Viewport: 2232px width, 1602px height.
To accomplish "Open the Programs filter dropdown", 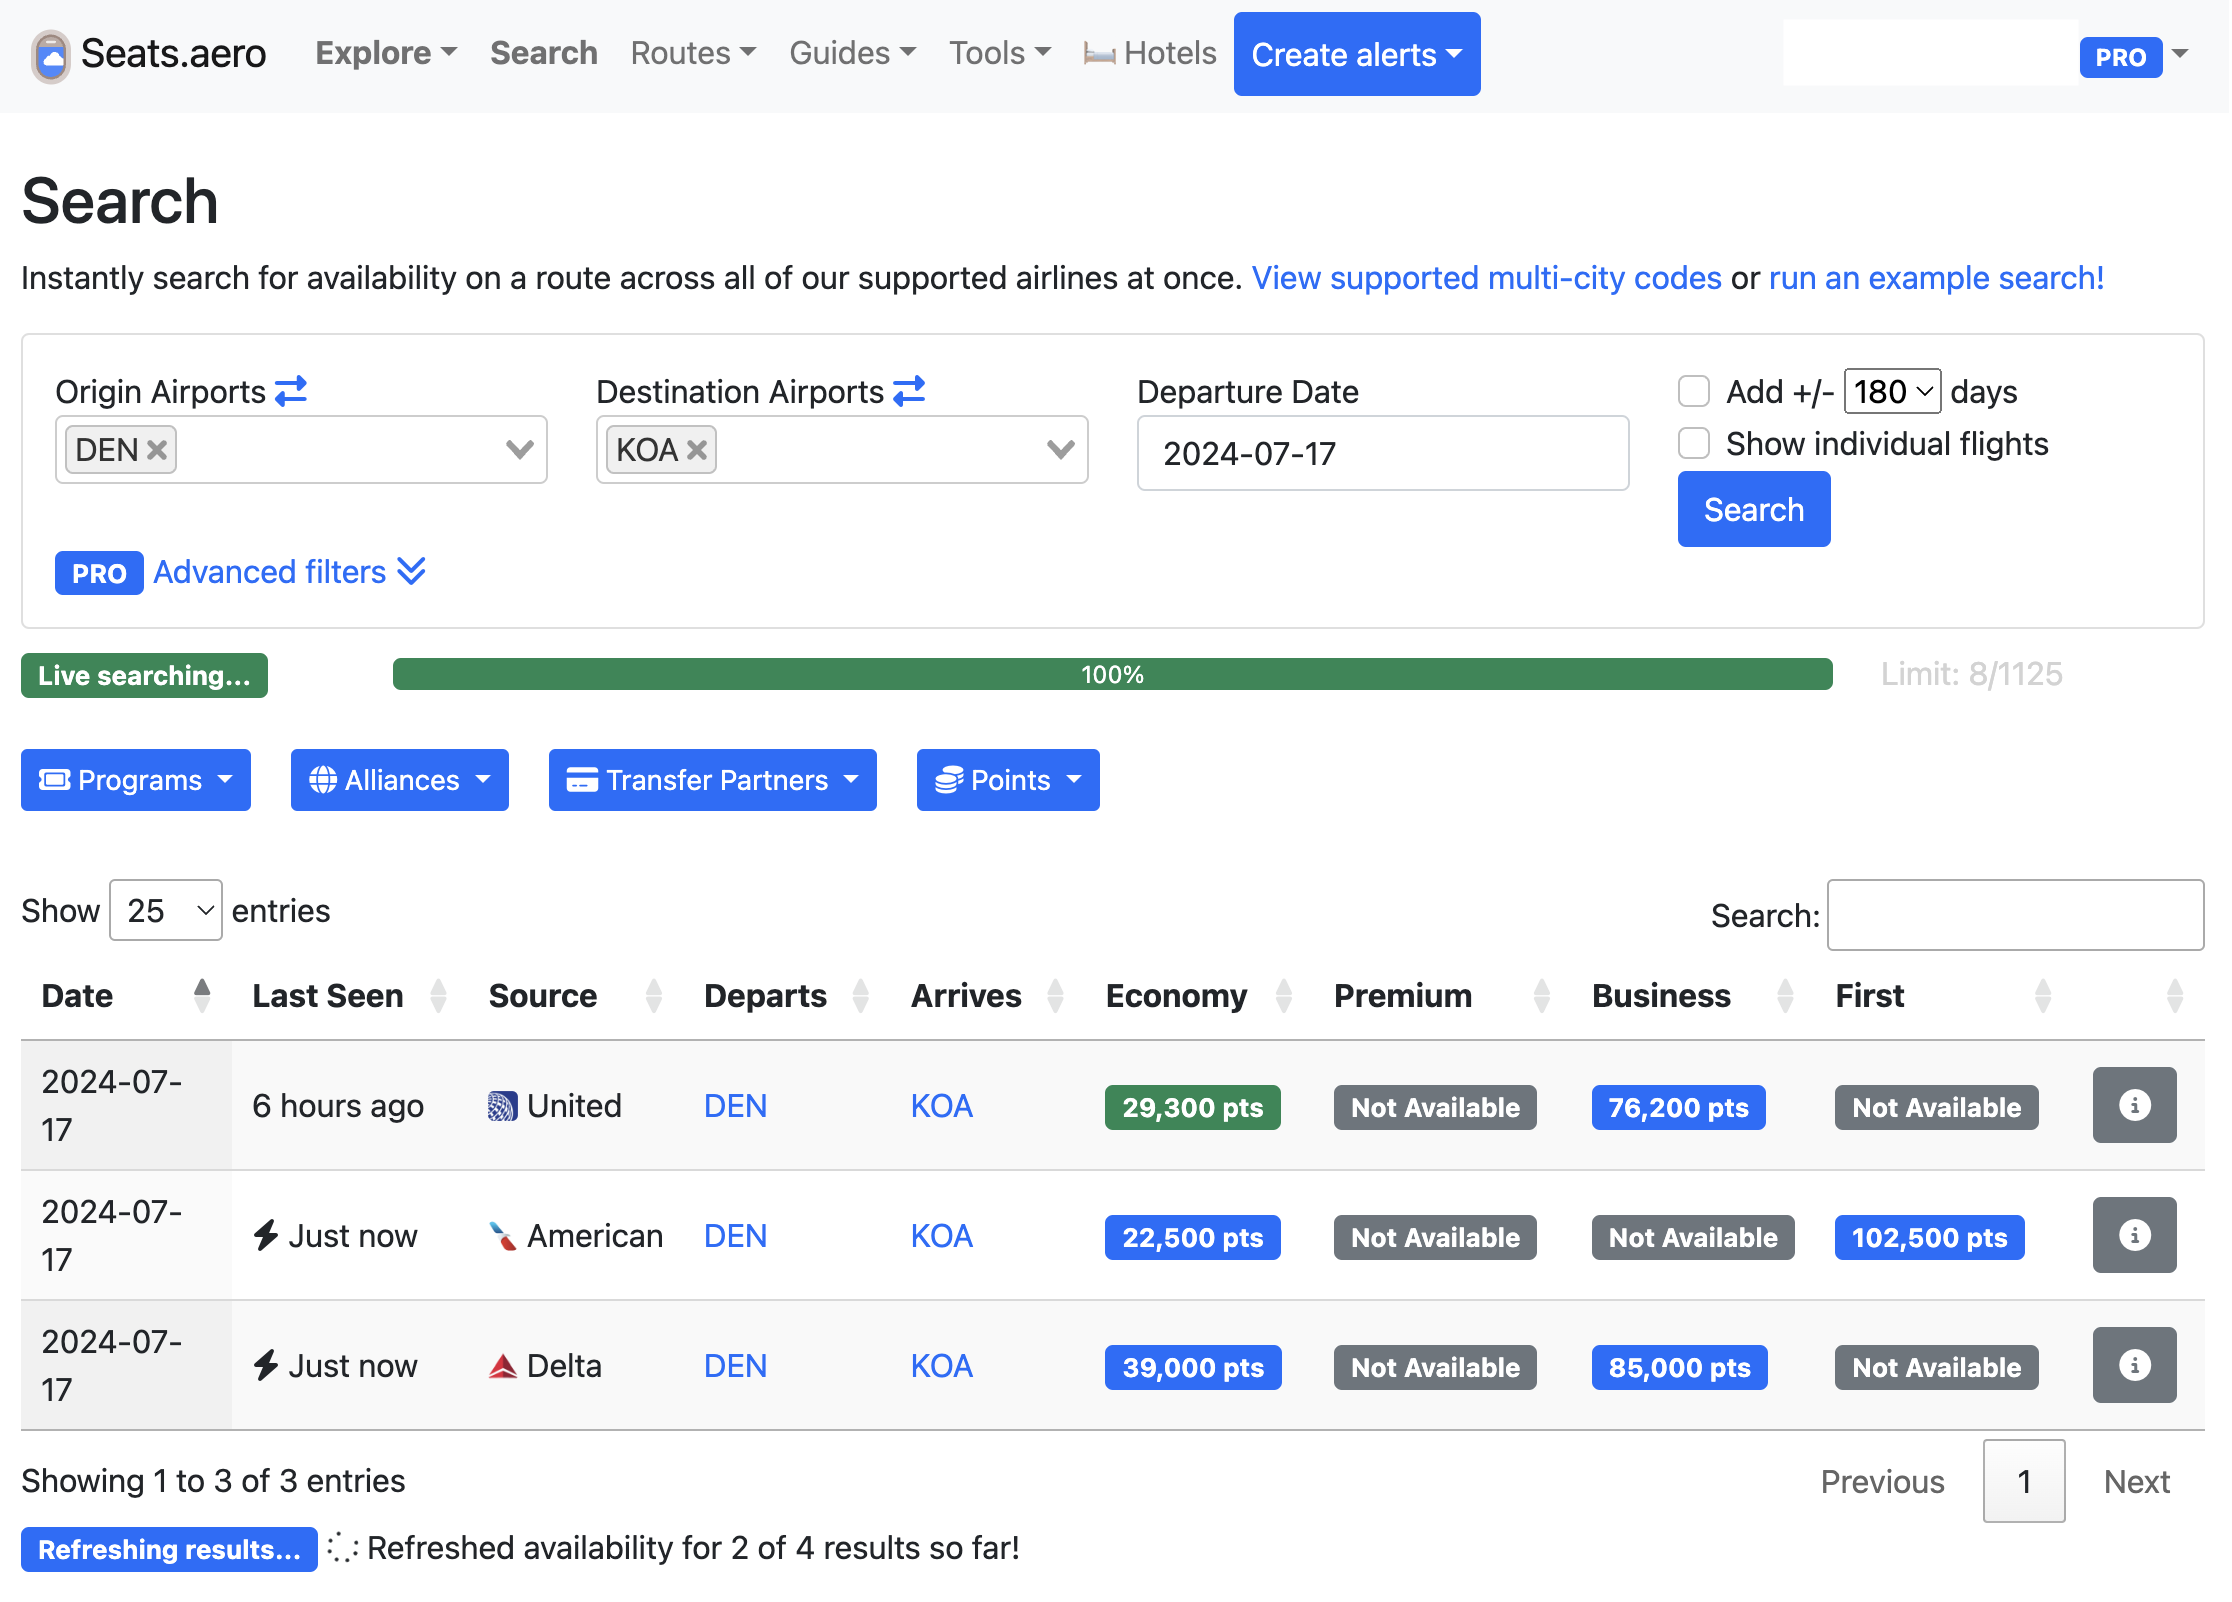I will click(x=136, y=780).
